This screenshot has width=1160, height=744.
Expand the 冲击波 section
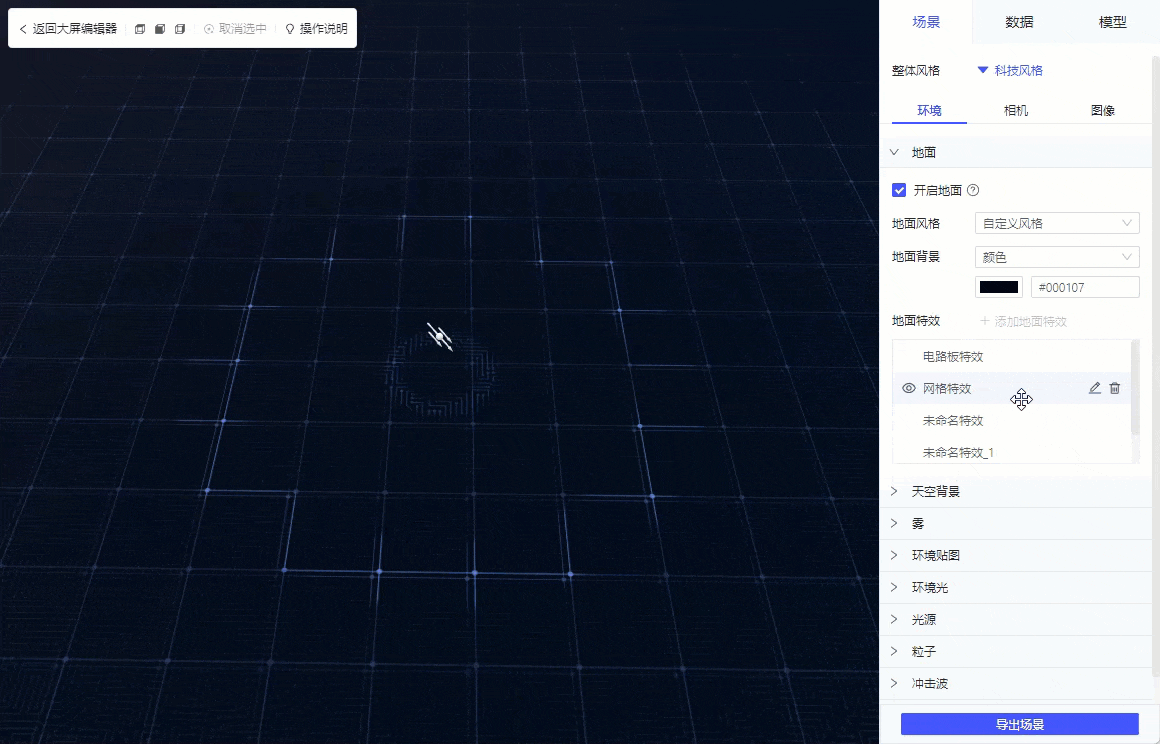tap(1016, 684)
